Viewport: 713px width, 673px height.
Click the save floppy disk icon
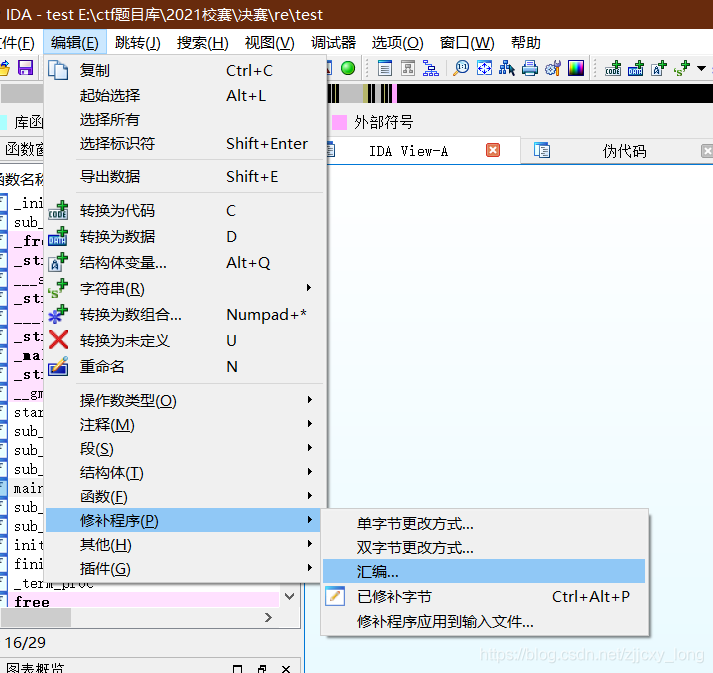coord(25,68)
